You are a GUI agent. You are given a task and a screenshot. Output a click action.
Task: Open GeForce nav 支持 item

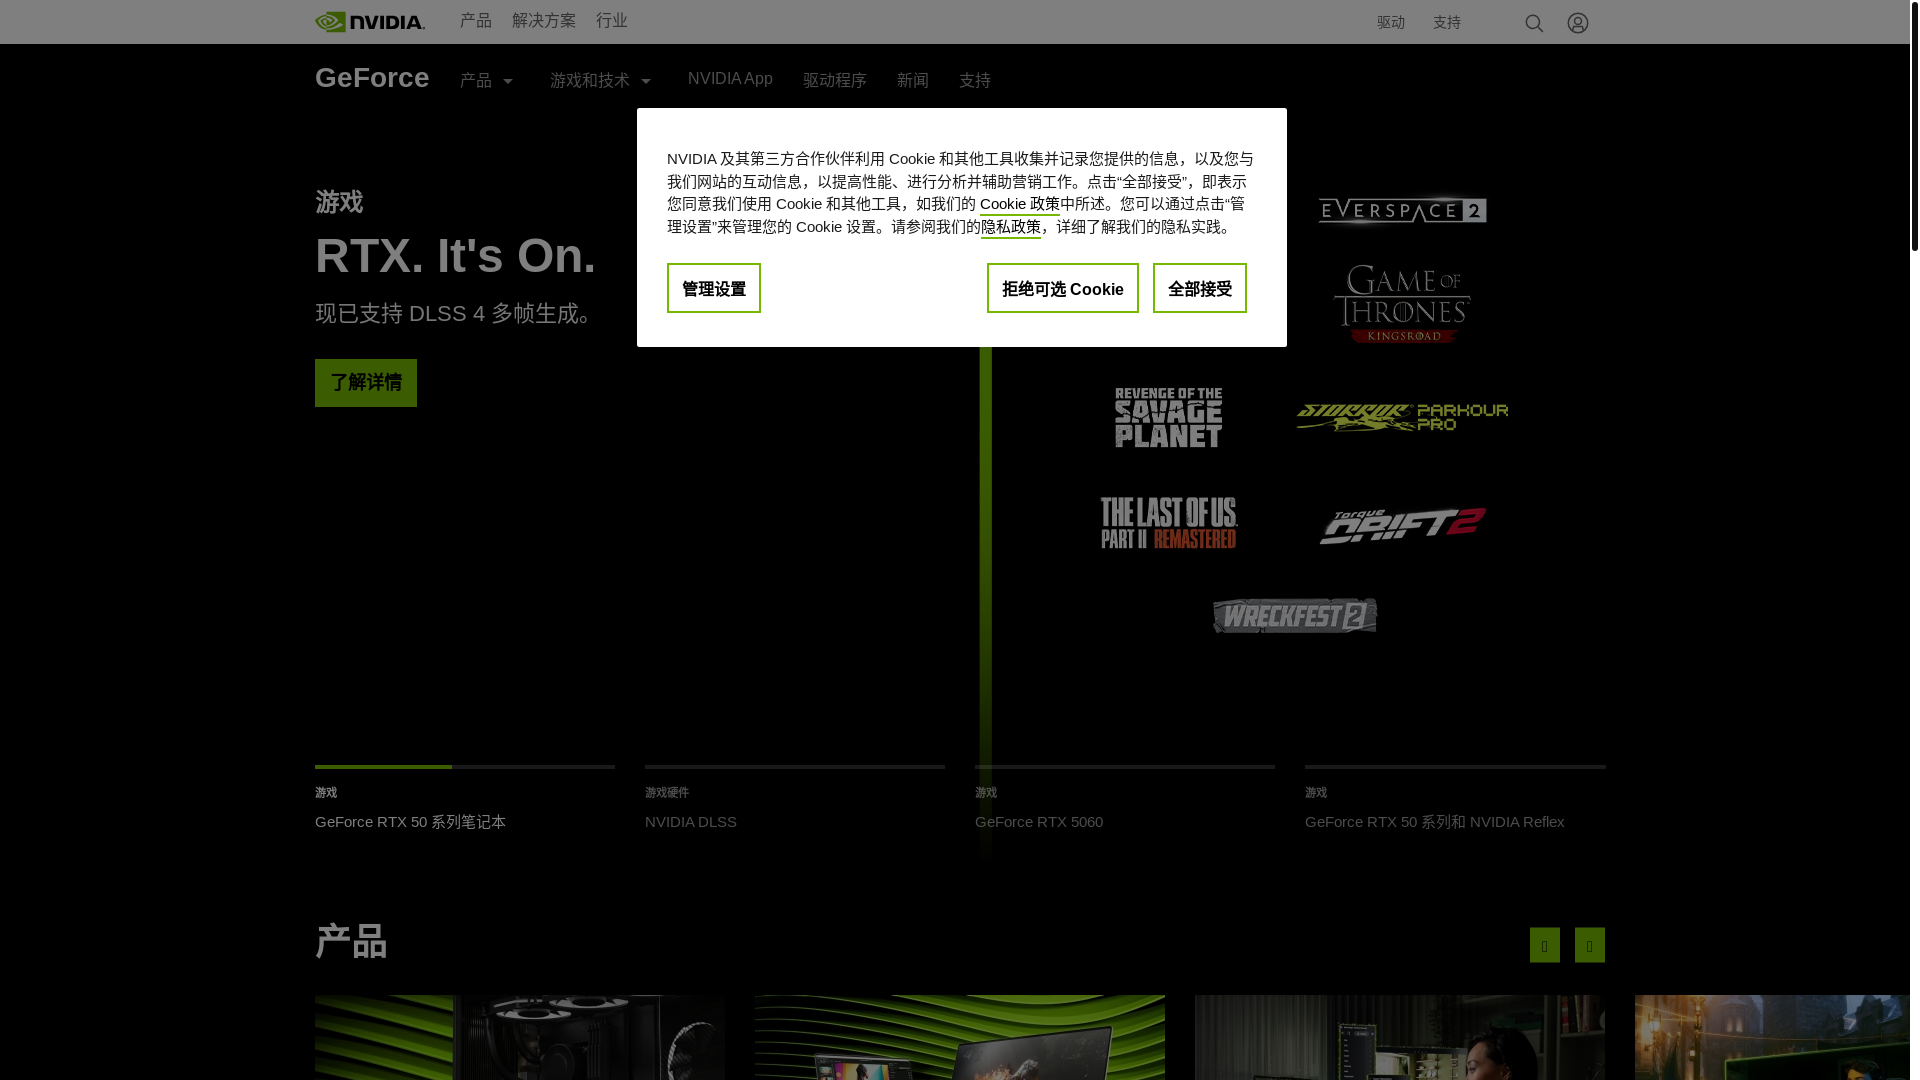(x=975, y=80)
